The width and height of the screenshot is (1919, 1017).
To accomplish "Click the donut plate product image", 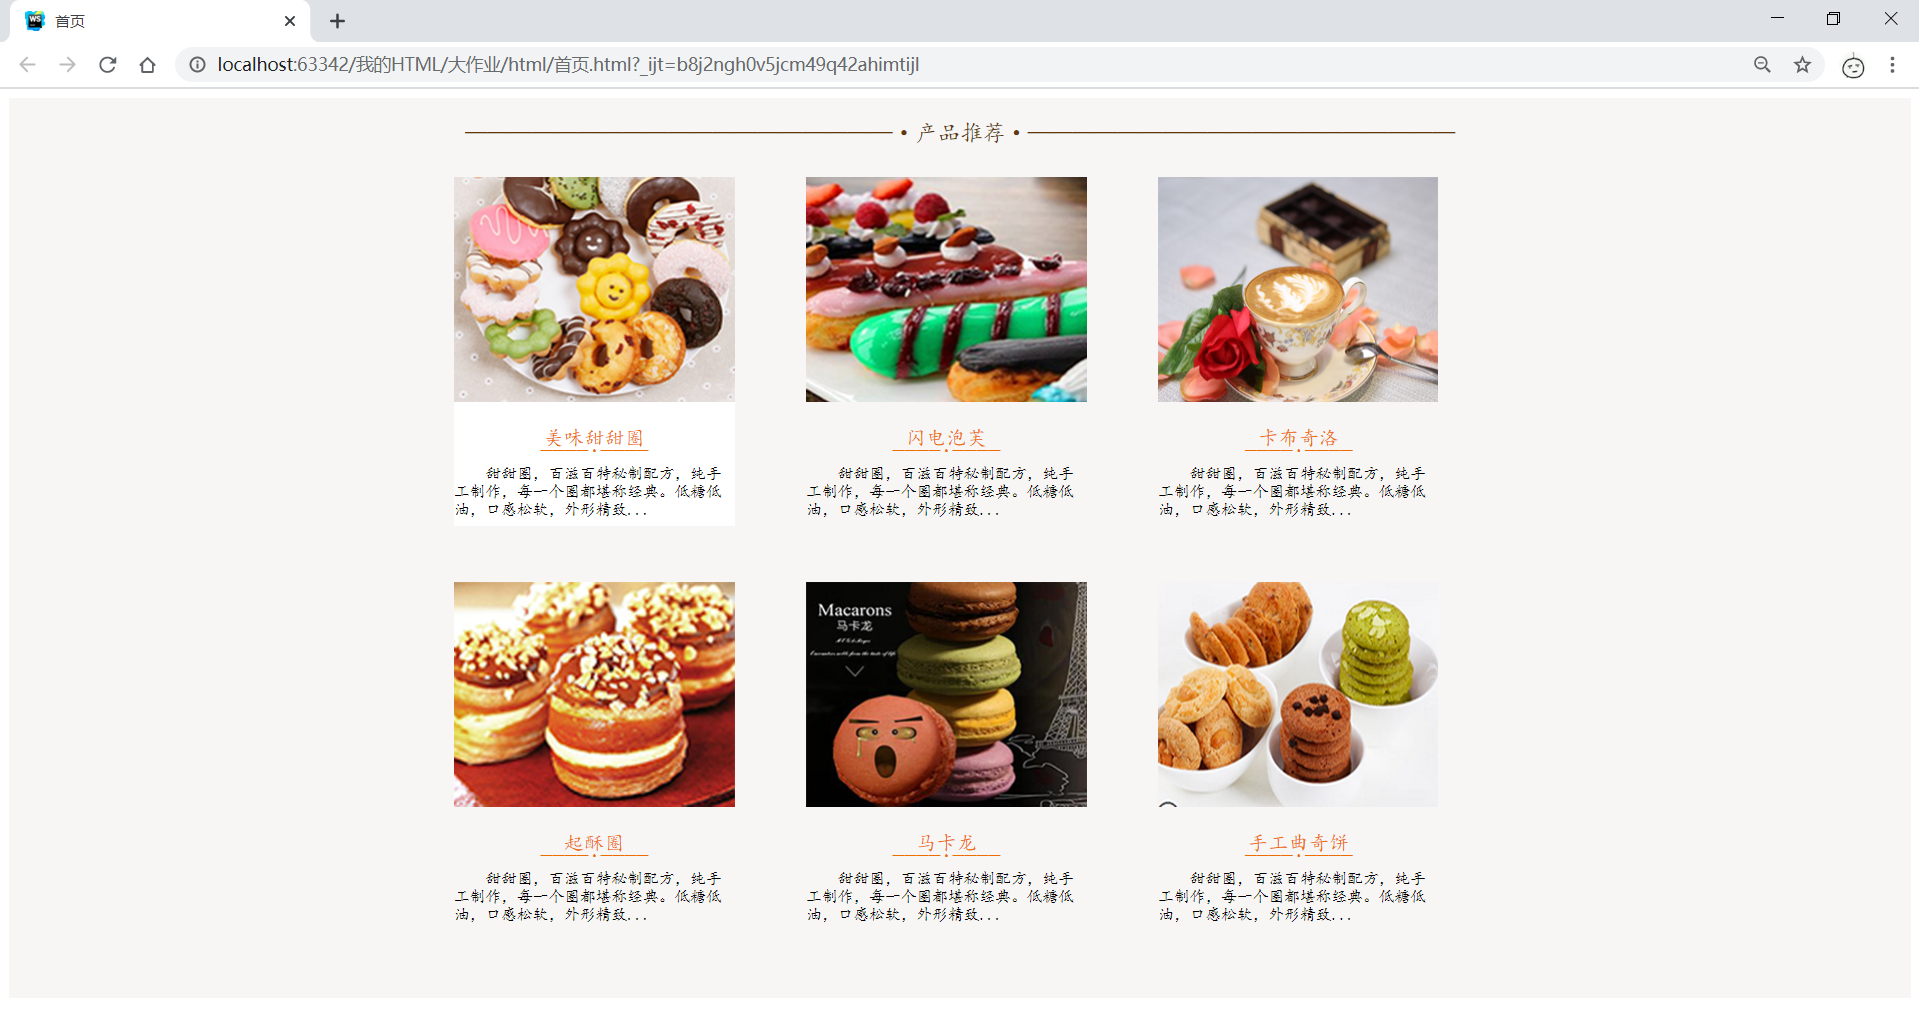I will point(594,290).
